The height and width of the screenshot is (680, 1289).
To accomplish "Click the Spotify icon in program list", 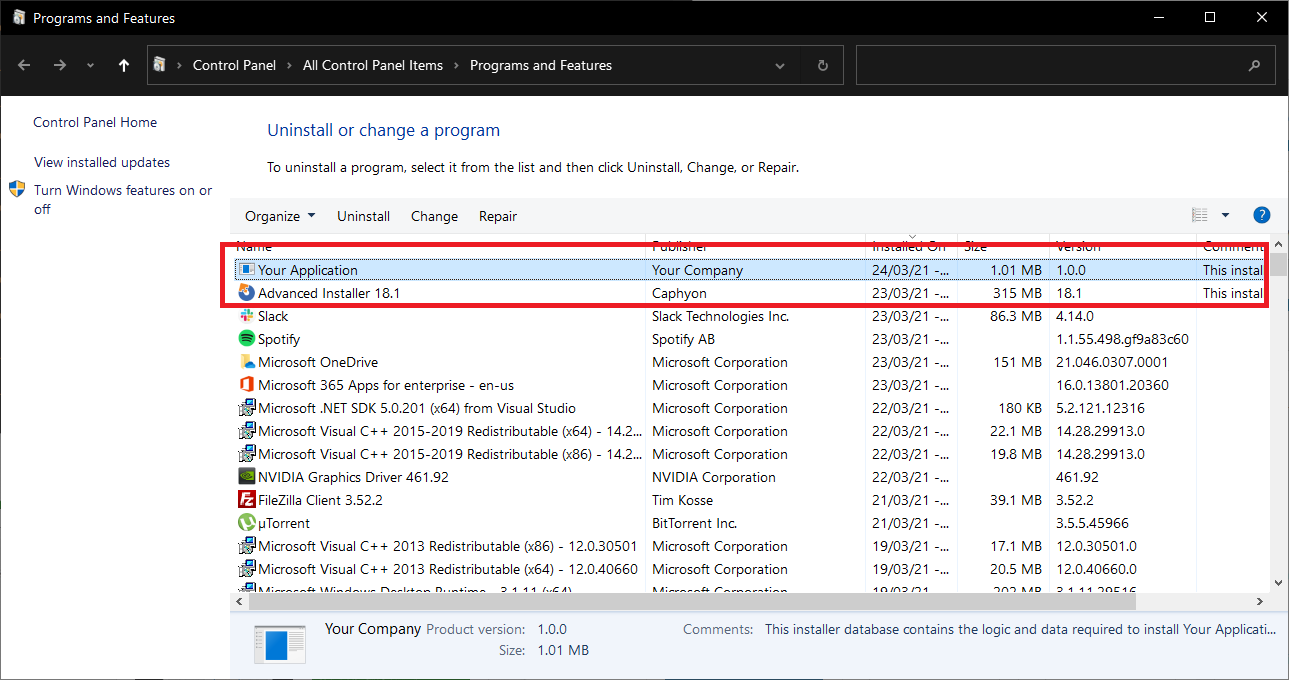I will point(246,339).
